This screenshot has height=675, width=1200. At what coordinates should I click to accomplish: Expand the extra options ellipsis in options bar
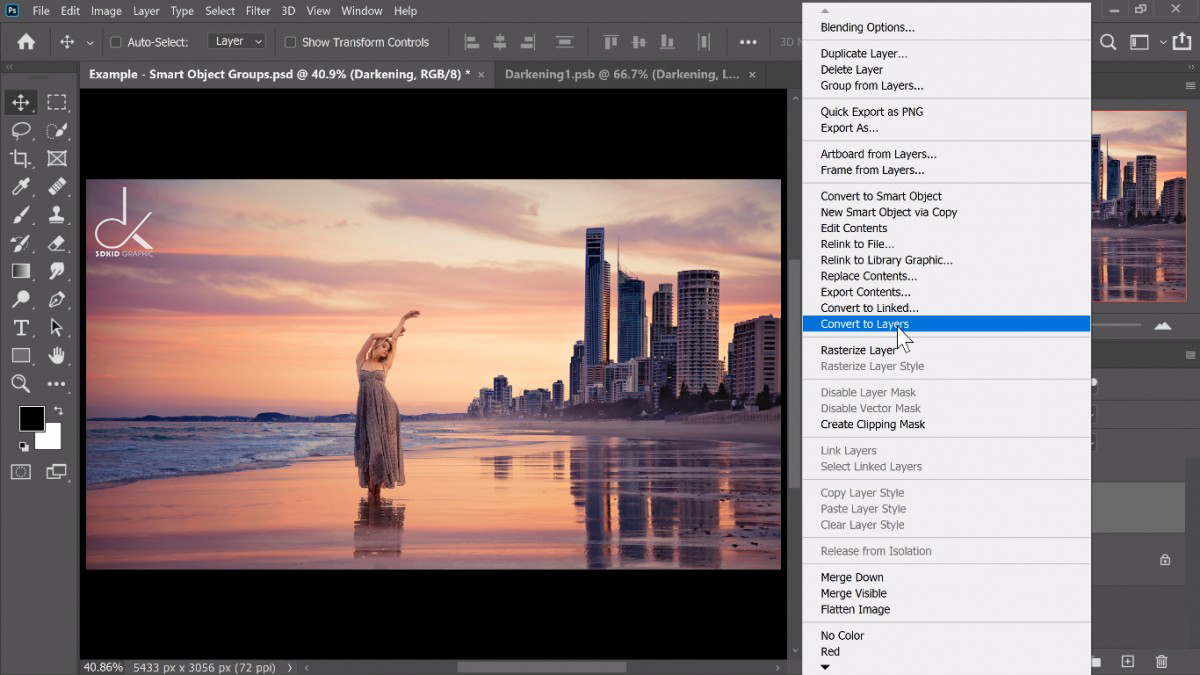748,42
